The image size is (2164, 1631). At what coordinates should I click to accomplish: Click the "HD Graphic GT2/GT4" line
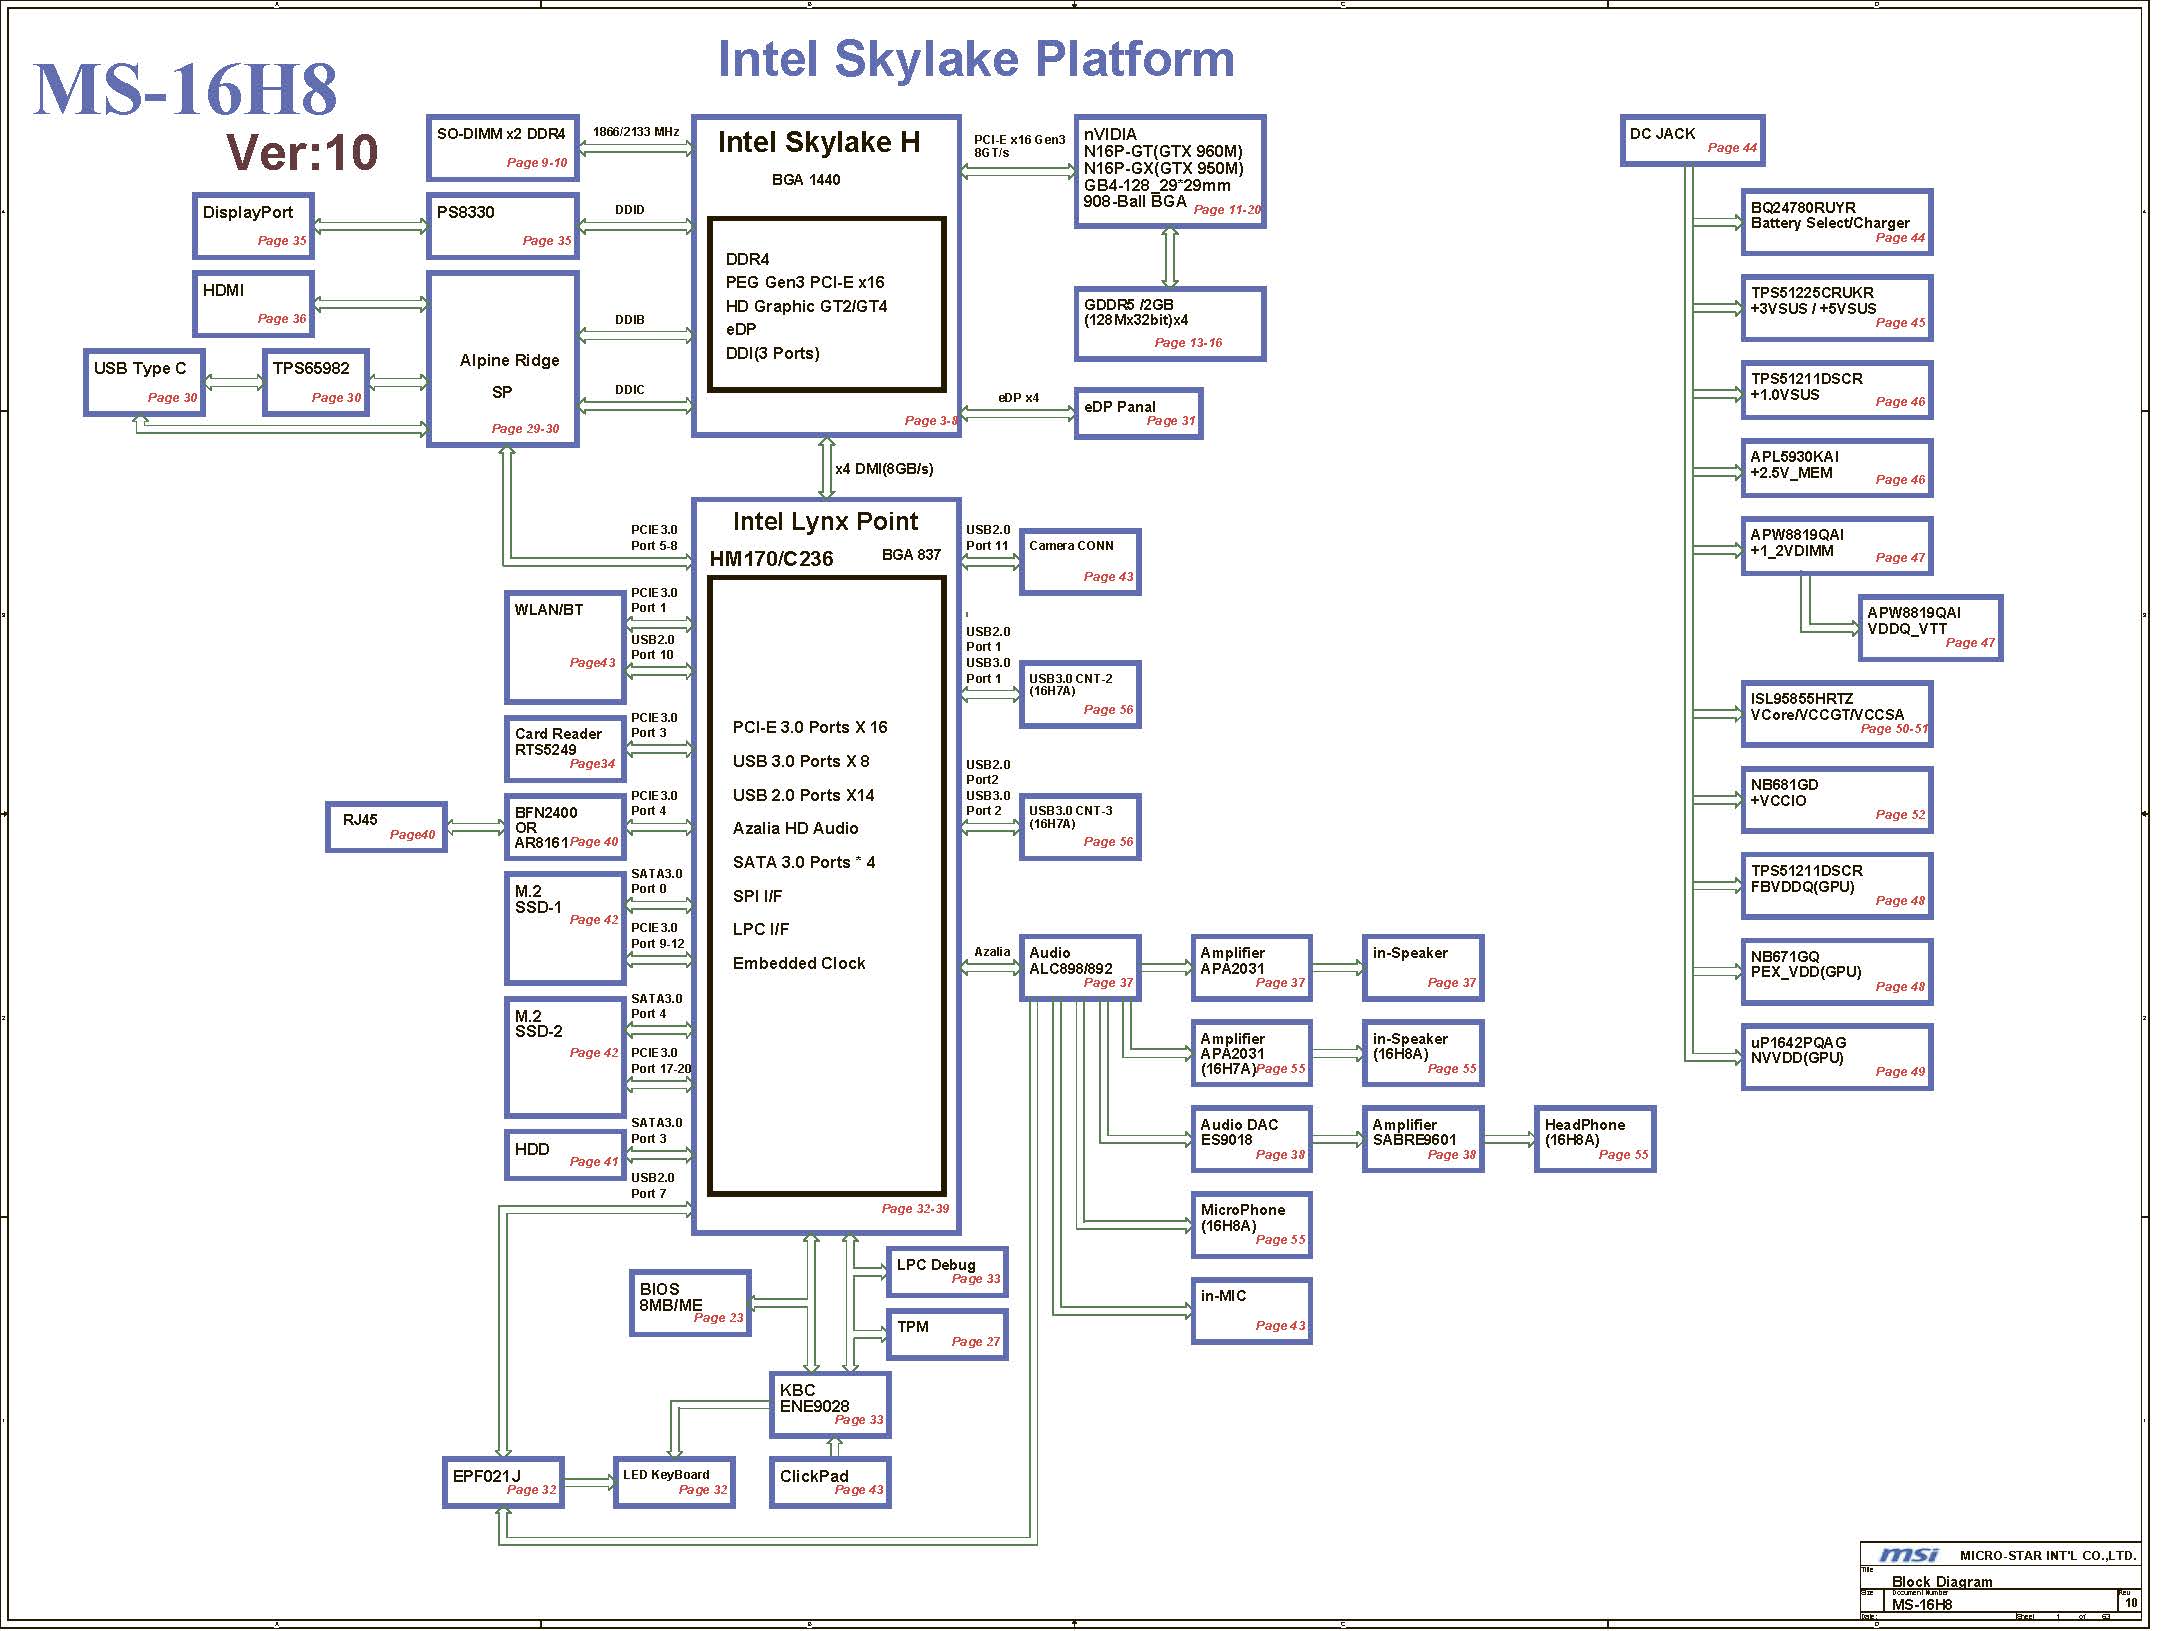coord(806,306)
